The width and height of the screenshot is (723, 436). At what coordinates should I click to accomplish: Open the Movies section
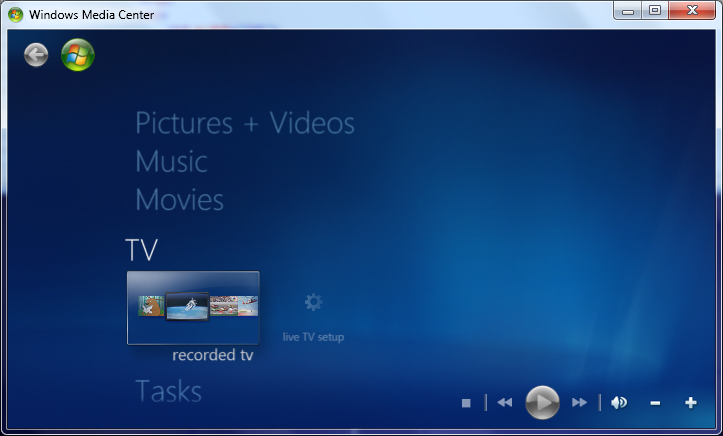click(179, 199)
